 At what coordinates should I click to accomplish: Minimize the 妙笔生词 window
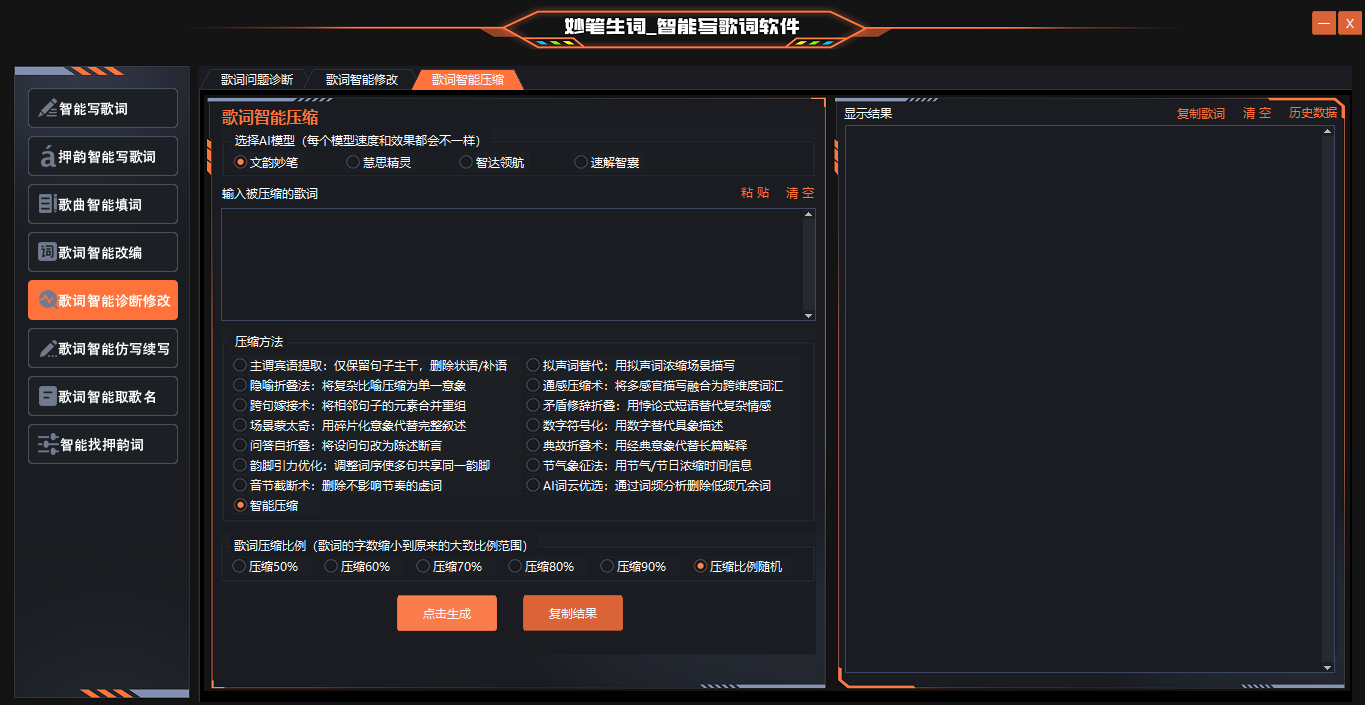click(x=1323, y=23)
